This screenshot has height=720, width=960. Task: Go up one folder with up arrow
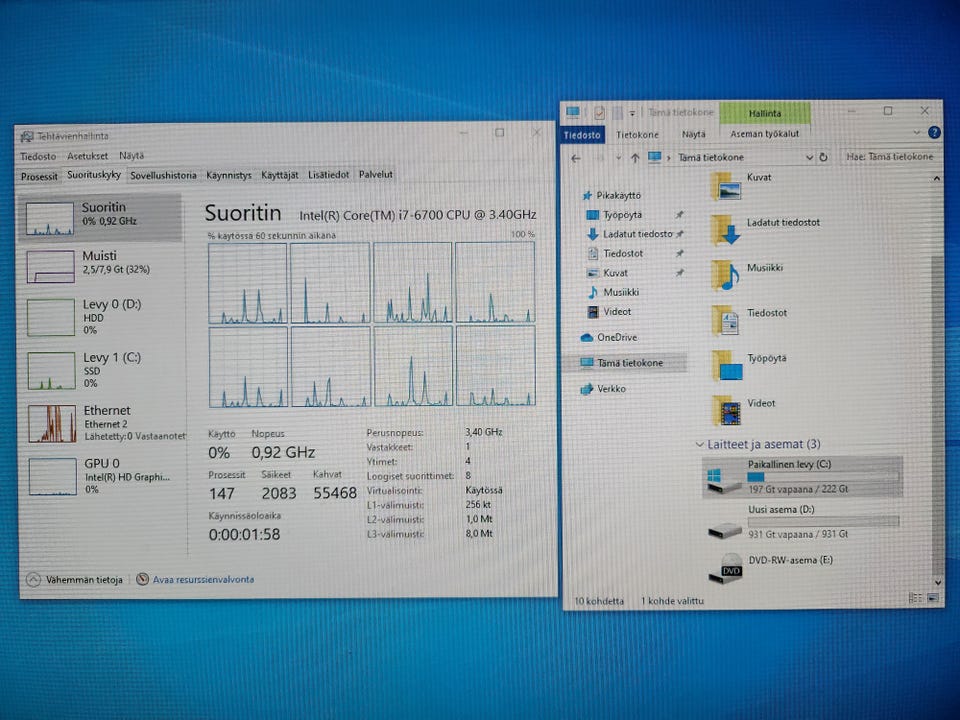[x=634, y=157]
